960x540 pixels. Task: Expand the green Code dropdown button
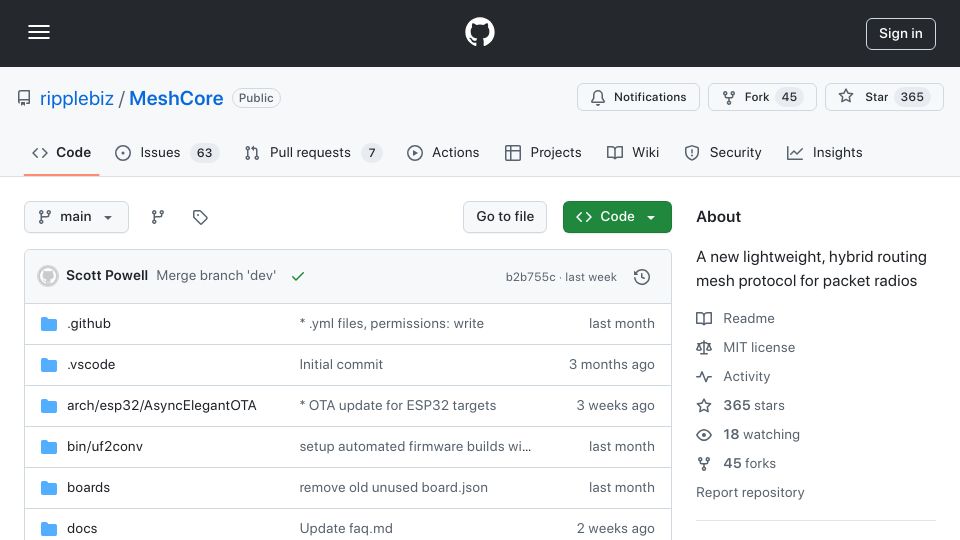617,217
